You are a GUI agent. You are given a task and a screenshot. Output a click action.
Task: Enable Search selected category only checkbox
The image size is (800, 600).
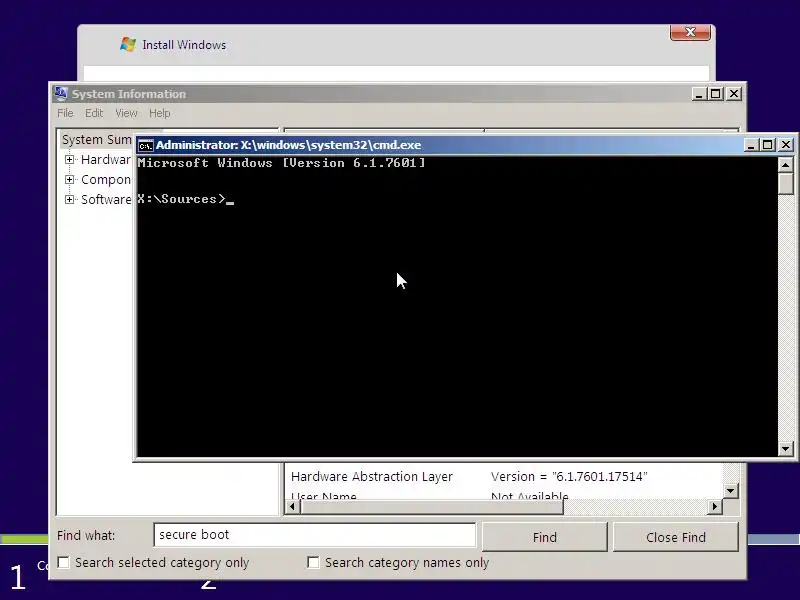pyautogui.click(x=63, y=562)
